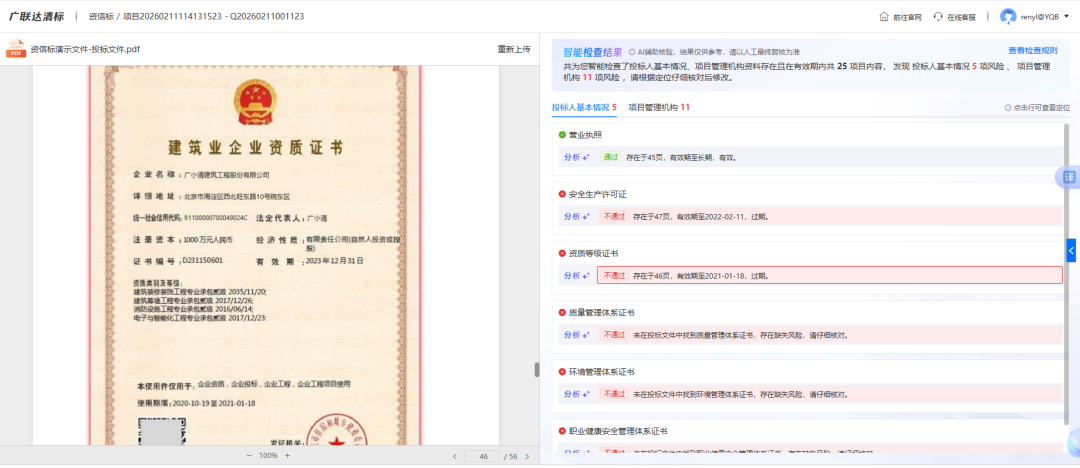Click the 点击行可查看定位 hint text
The image size is (1080, 468).
pos(1041,108)
